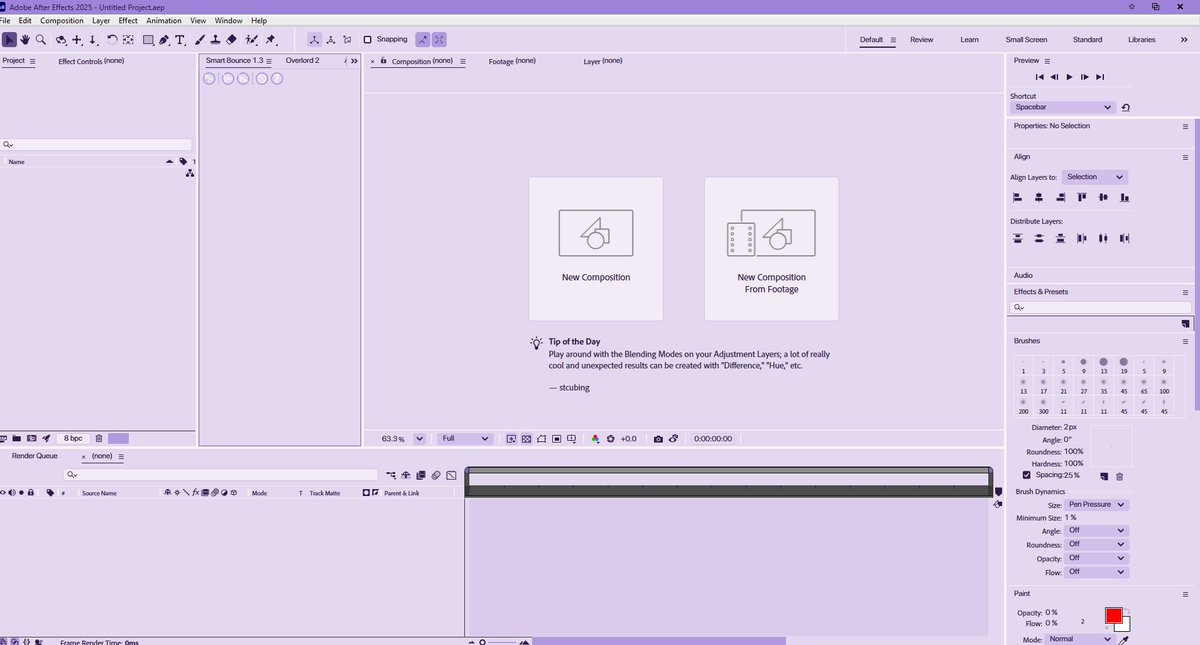Click the 8 bpc color depth button
Screen dimensions: 1200x645
pos(73,438)
